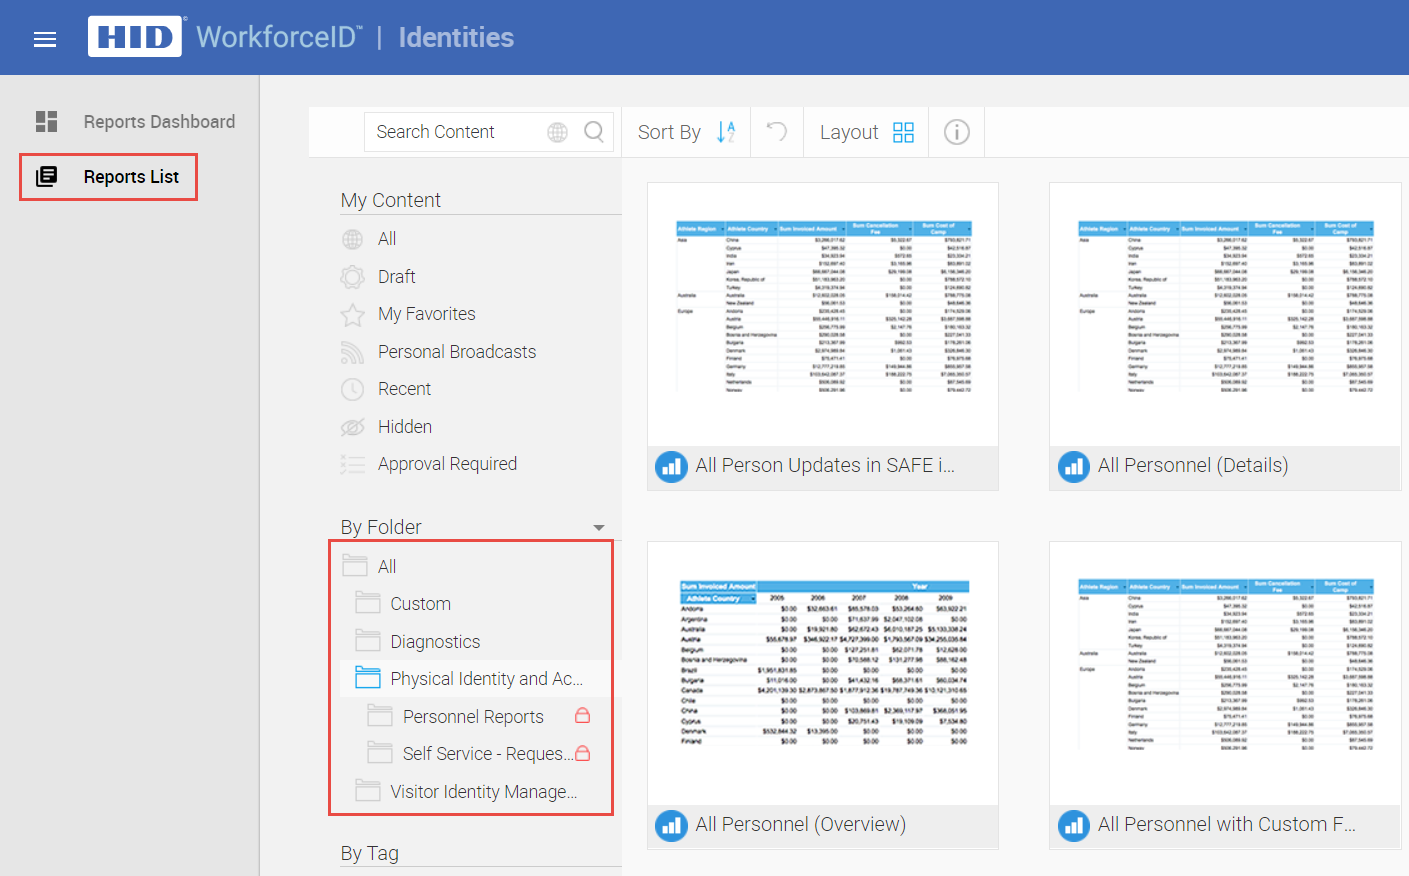This screenshot has width=1409, height=876.
Task: Click the lock icon on Self Service folder
Action: pyautogui.click(x=583, y=753)
